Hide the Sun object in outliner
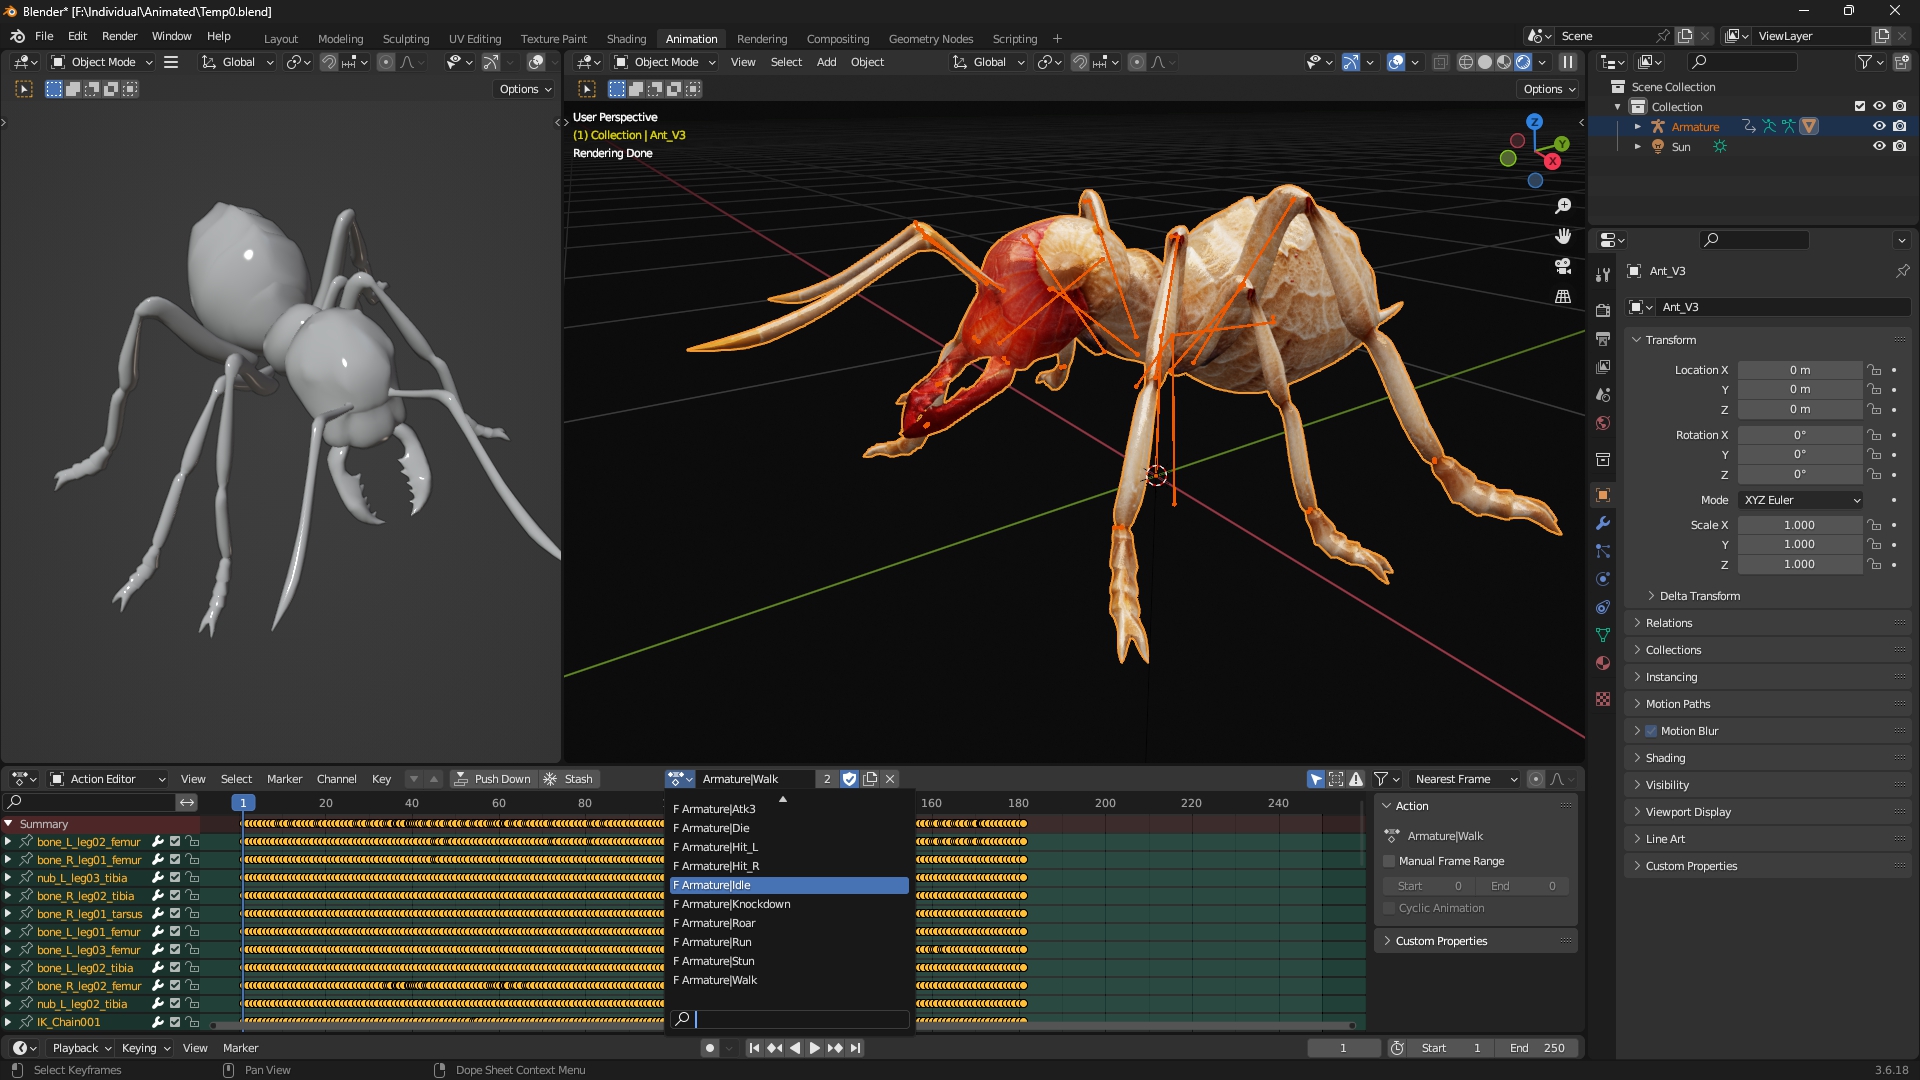This screenshot has width=1920, height=1080. click(1879, 146)
